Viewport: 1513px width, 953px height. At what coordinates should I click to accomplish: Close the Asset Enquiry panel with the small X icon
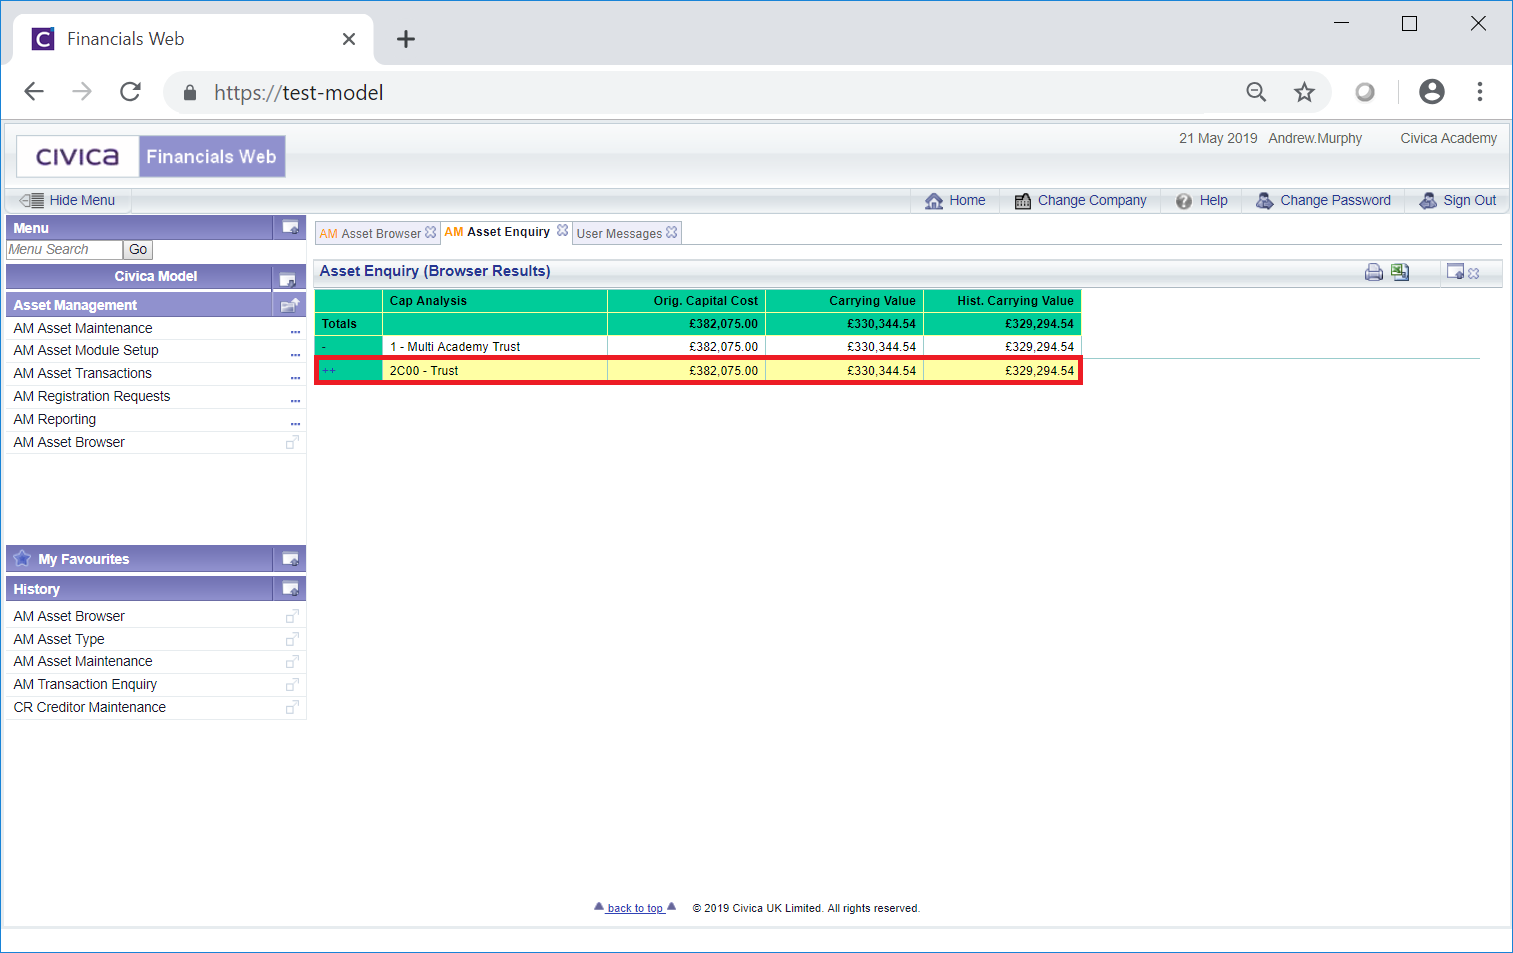(1474, 273)
